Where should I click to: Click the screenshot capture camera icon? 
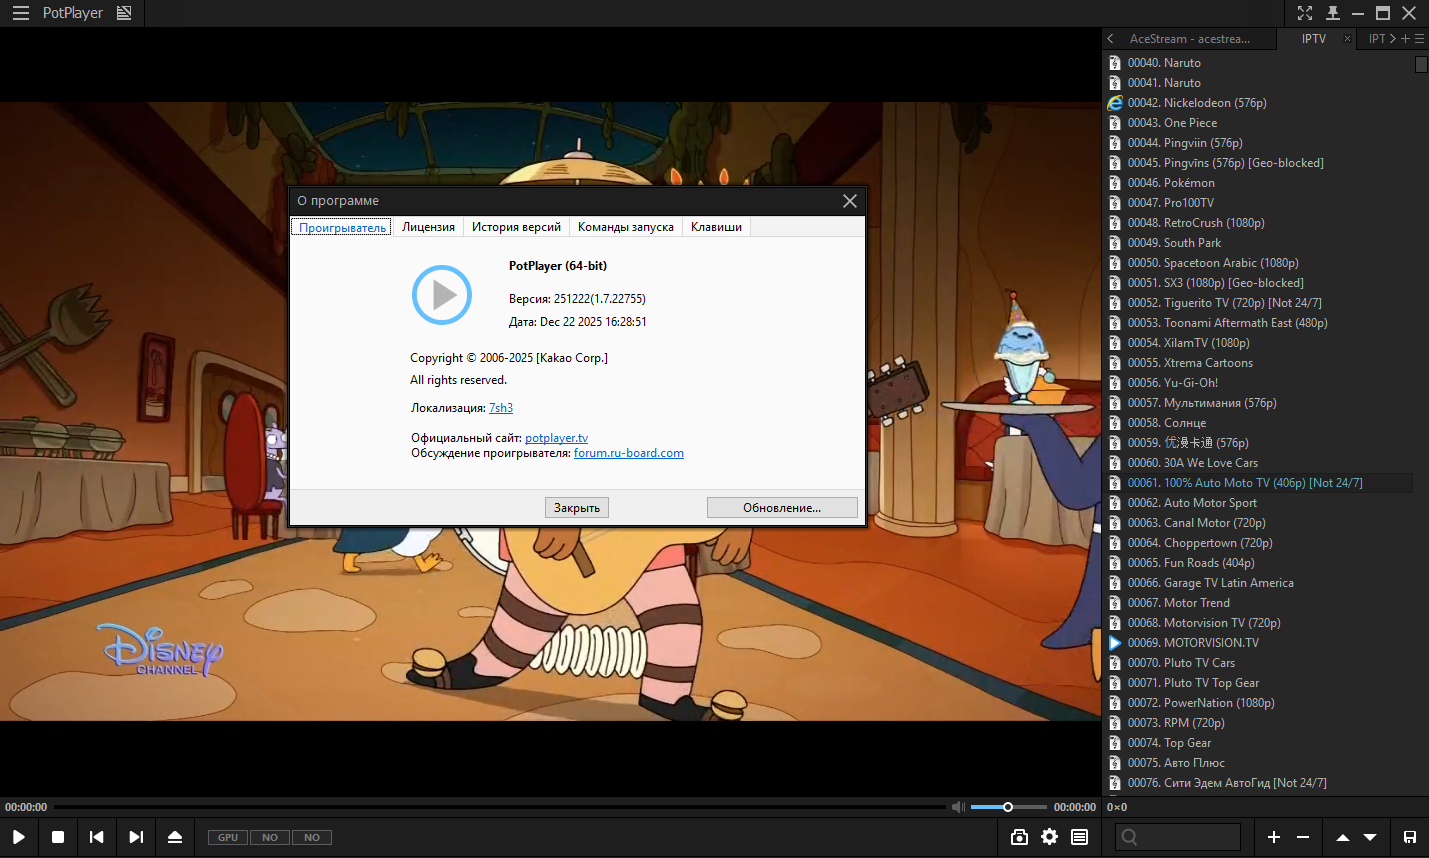[1019, 837]
